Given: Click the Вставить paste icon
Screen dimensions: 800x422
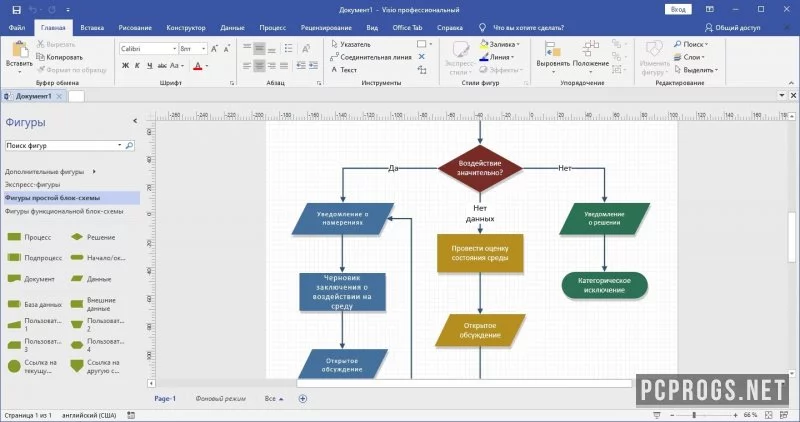Looking at the screenshot, I should (x=19, y=50).
